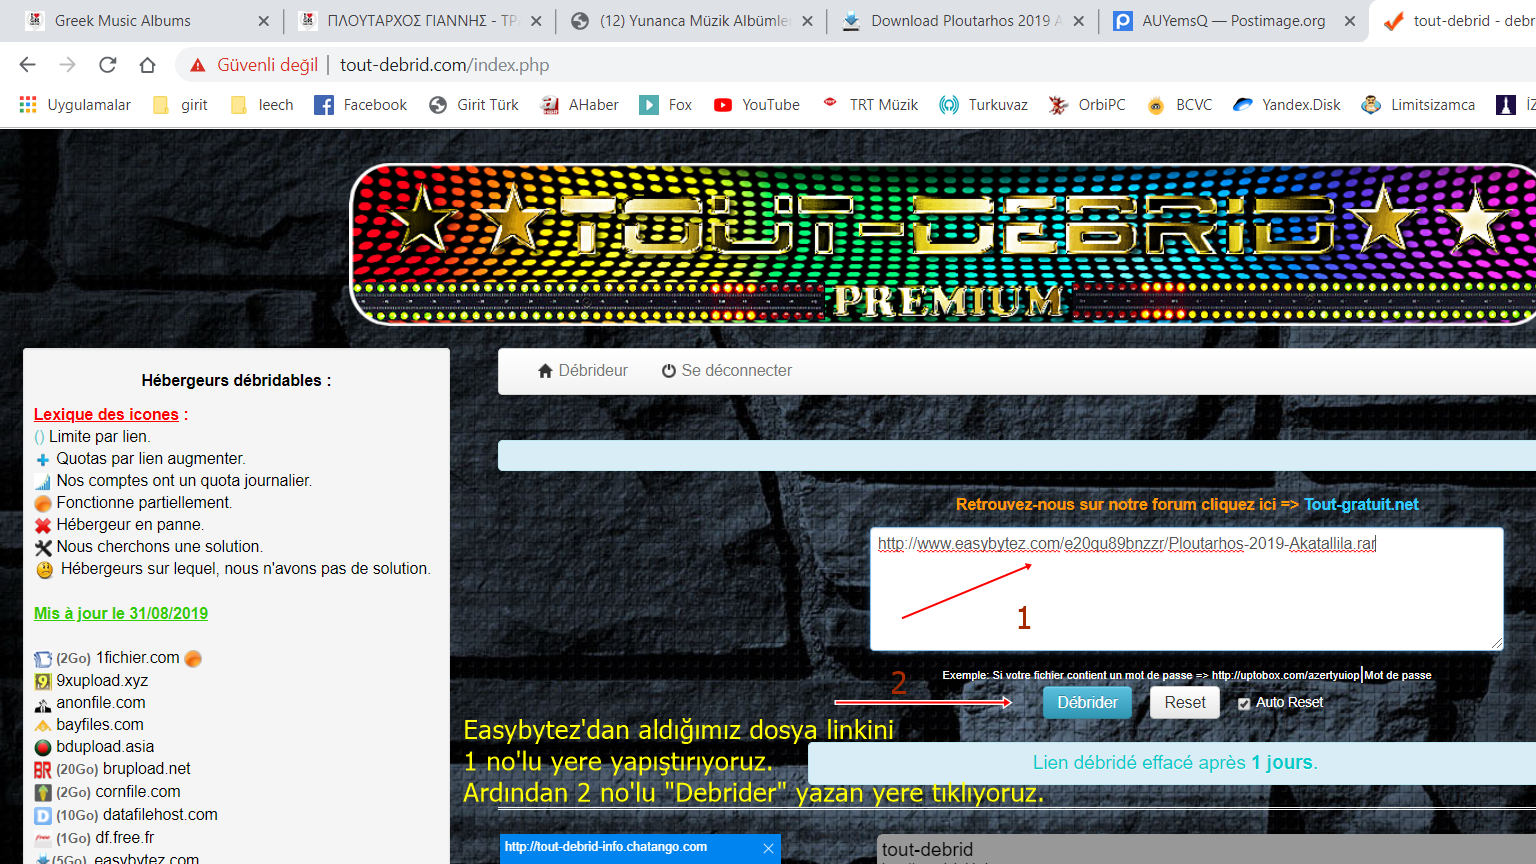The width and height of the screenshot is (1536, 864).
Task: Open the BCVC bookmark
Action: 1180,105
